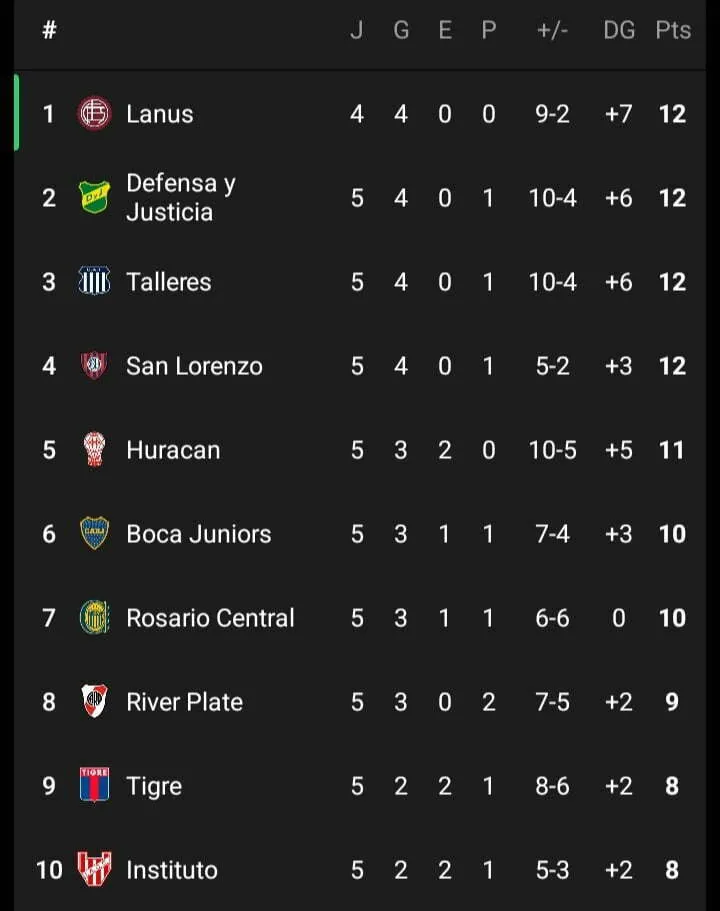This screenshot has width=720, height=911.
Task: Open the Lanus team name
Action: [160, 114]
